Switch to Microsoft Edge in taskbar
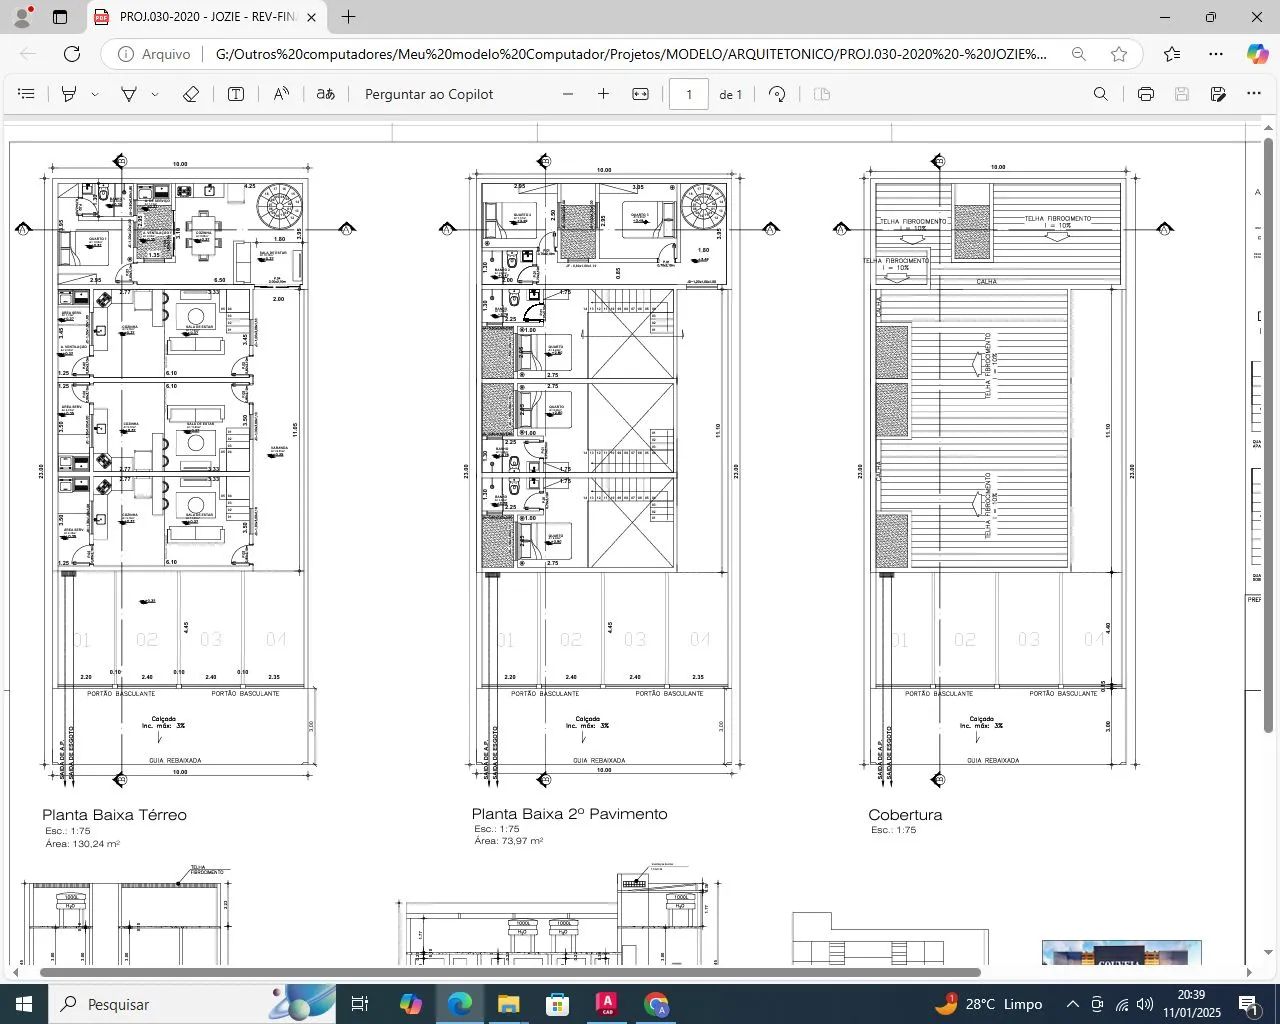This screenshot has height=1024, width=1280. click(459, 1004)
